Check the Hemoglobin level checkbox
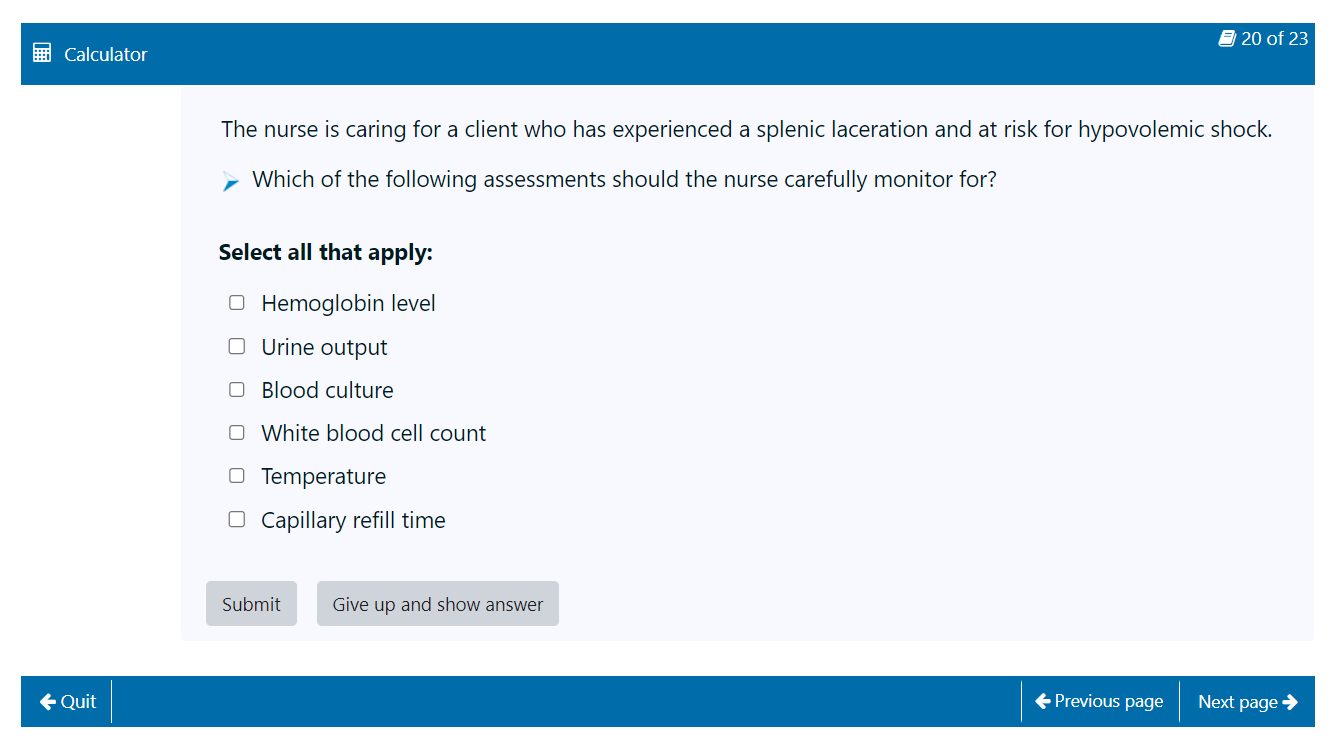The width and height of the screenshot is (1337, 747). (237, 303)
